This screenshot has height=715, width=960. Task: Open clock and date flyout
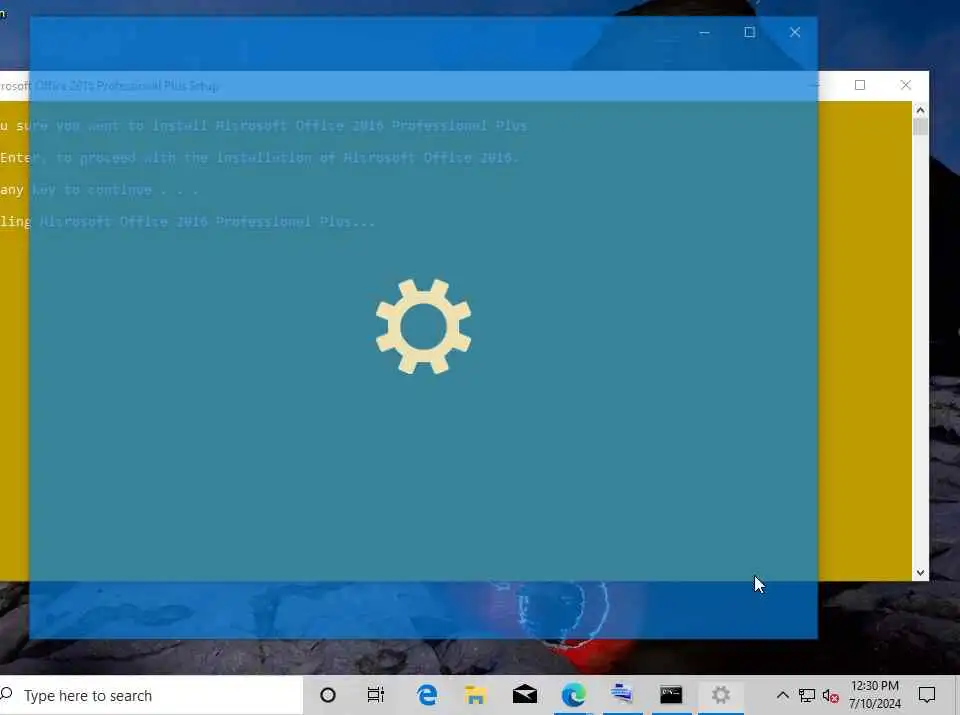click(x=875, y=695)
